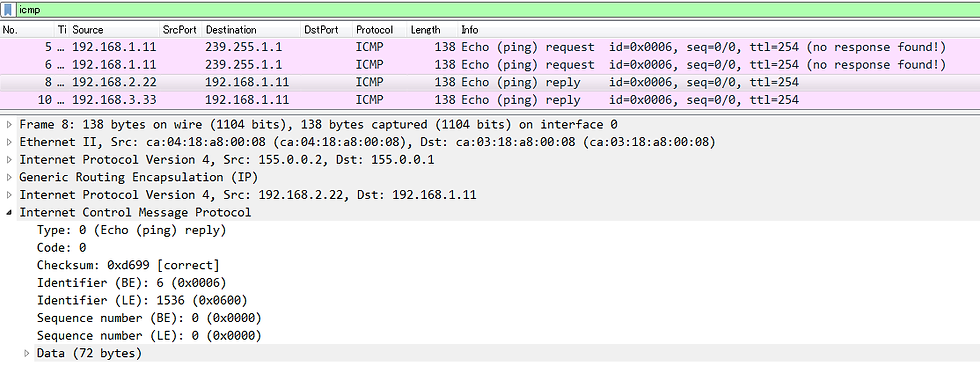The width and height of the screenshot is (980, 366).
Task: Sort by the Destination column header
Action: (x=252, y=29)
